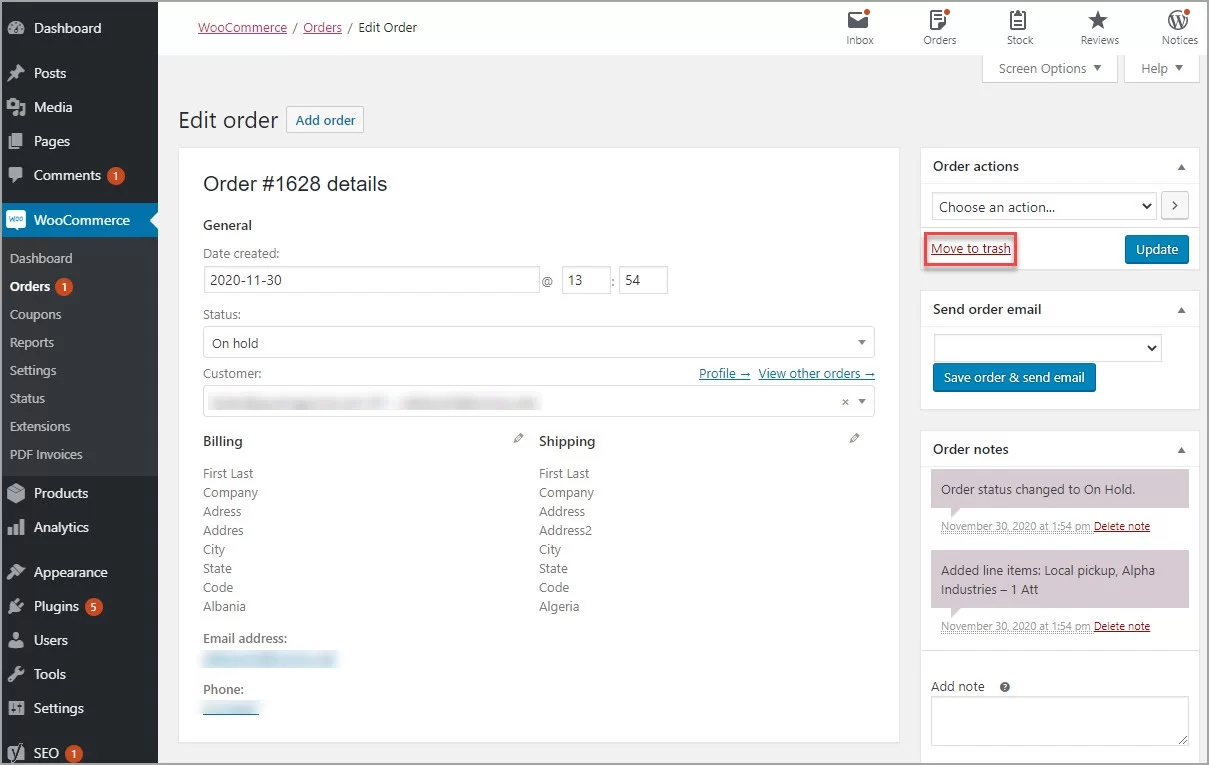Click the pencil icon to edit Shipping details
Viewport: 1209px width, 765px height.
coord(854,438)
